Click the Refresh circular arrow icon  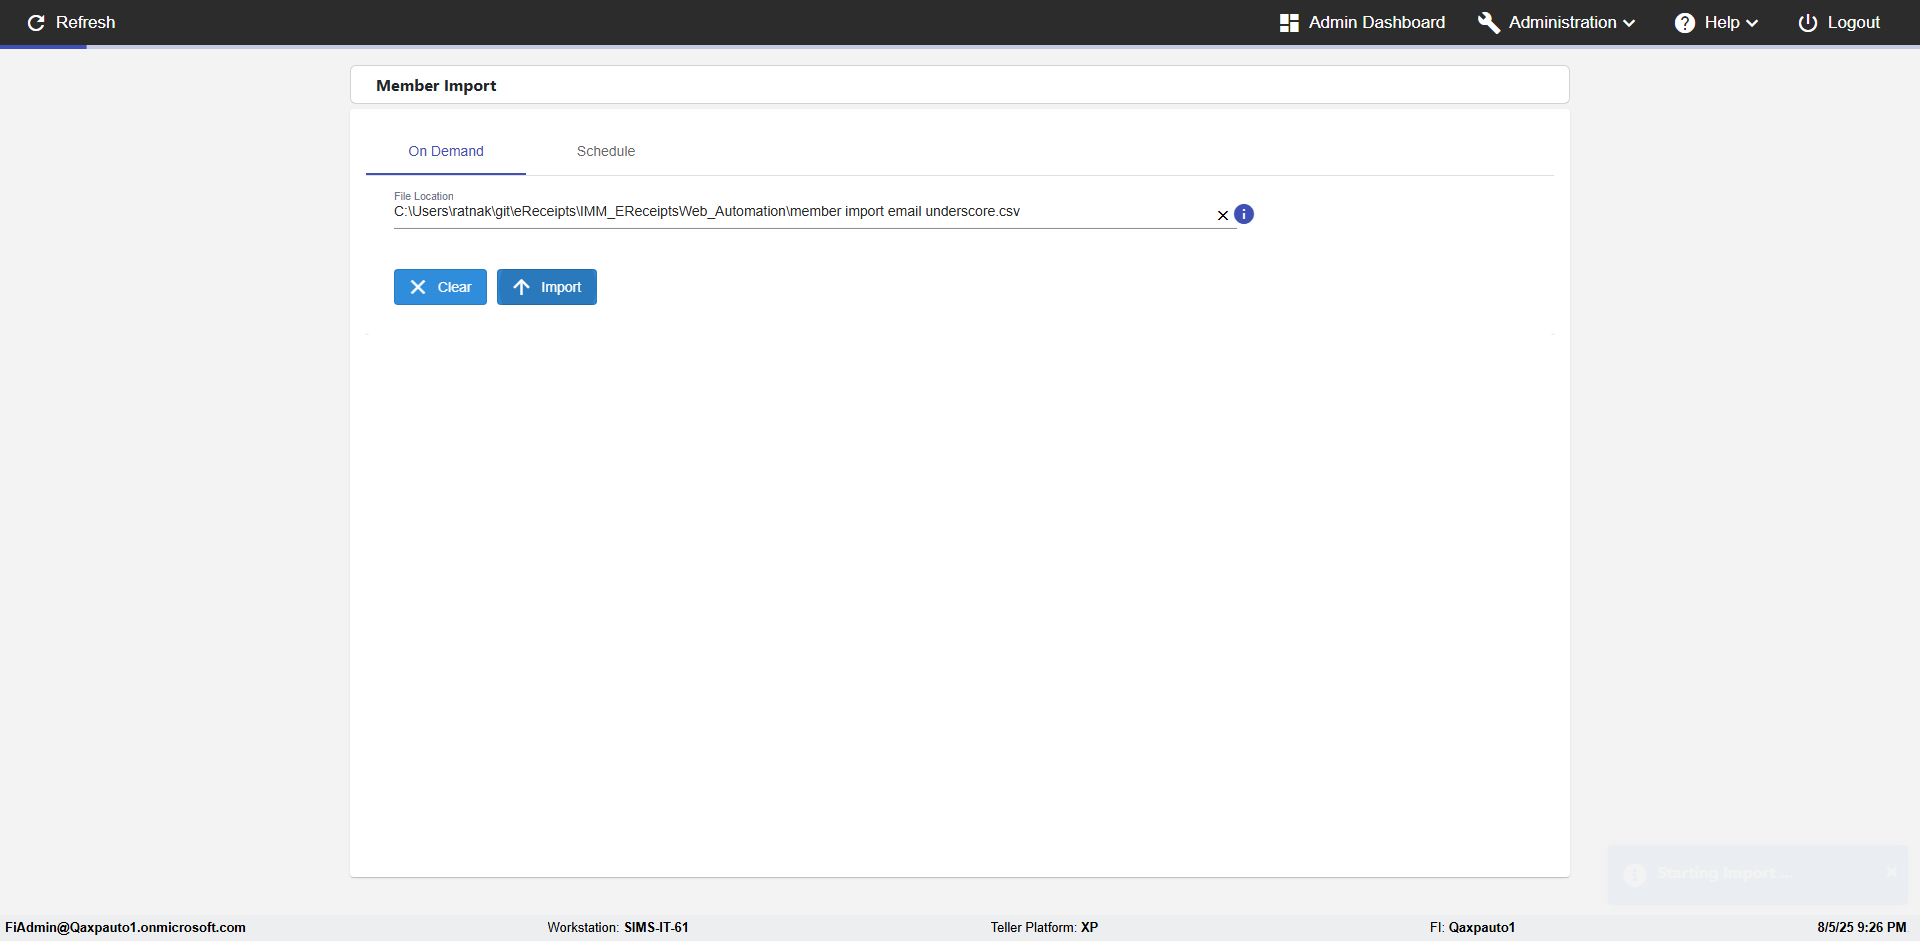point(36,23)
